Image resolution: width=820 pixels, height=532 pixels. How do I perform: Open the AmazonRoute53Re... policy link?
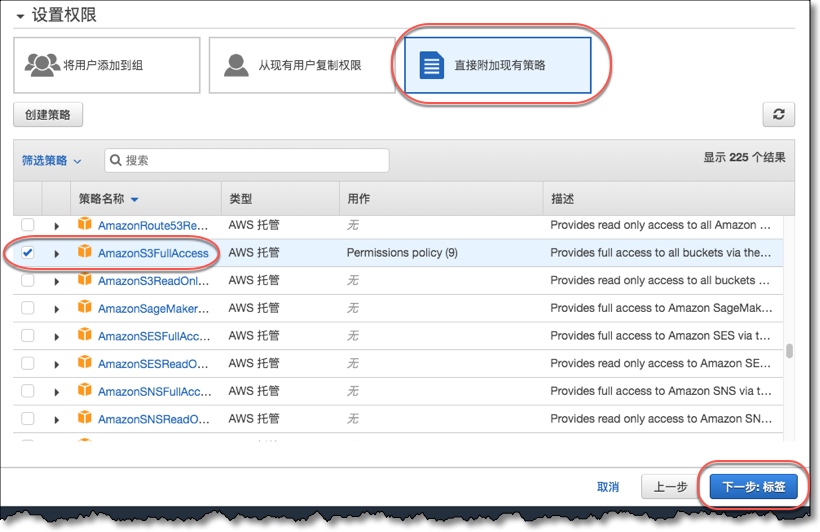click(153, 225)
